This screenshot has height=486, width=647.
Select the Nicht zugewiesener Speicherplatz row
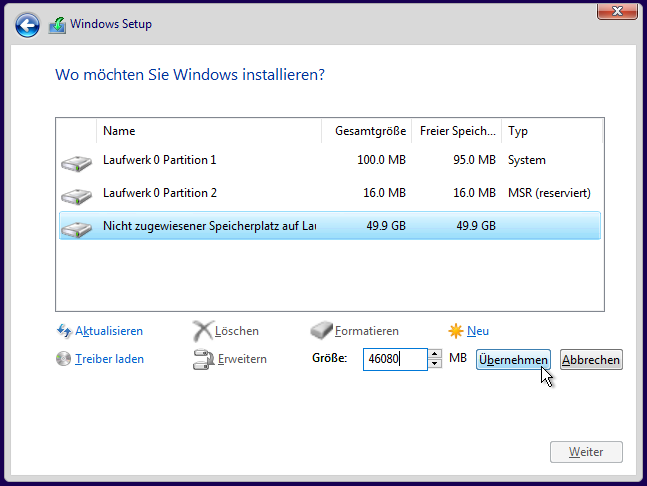pos(330,226)
